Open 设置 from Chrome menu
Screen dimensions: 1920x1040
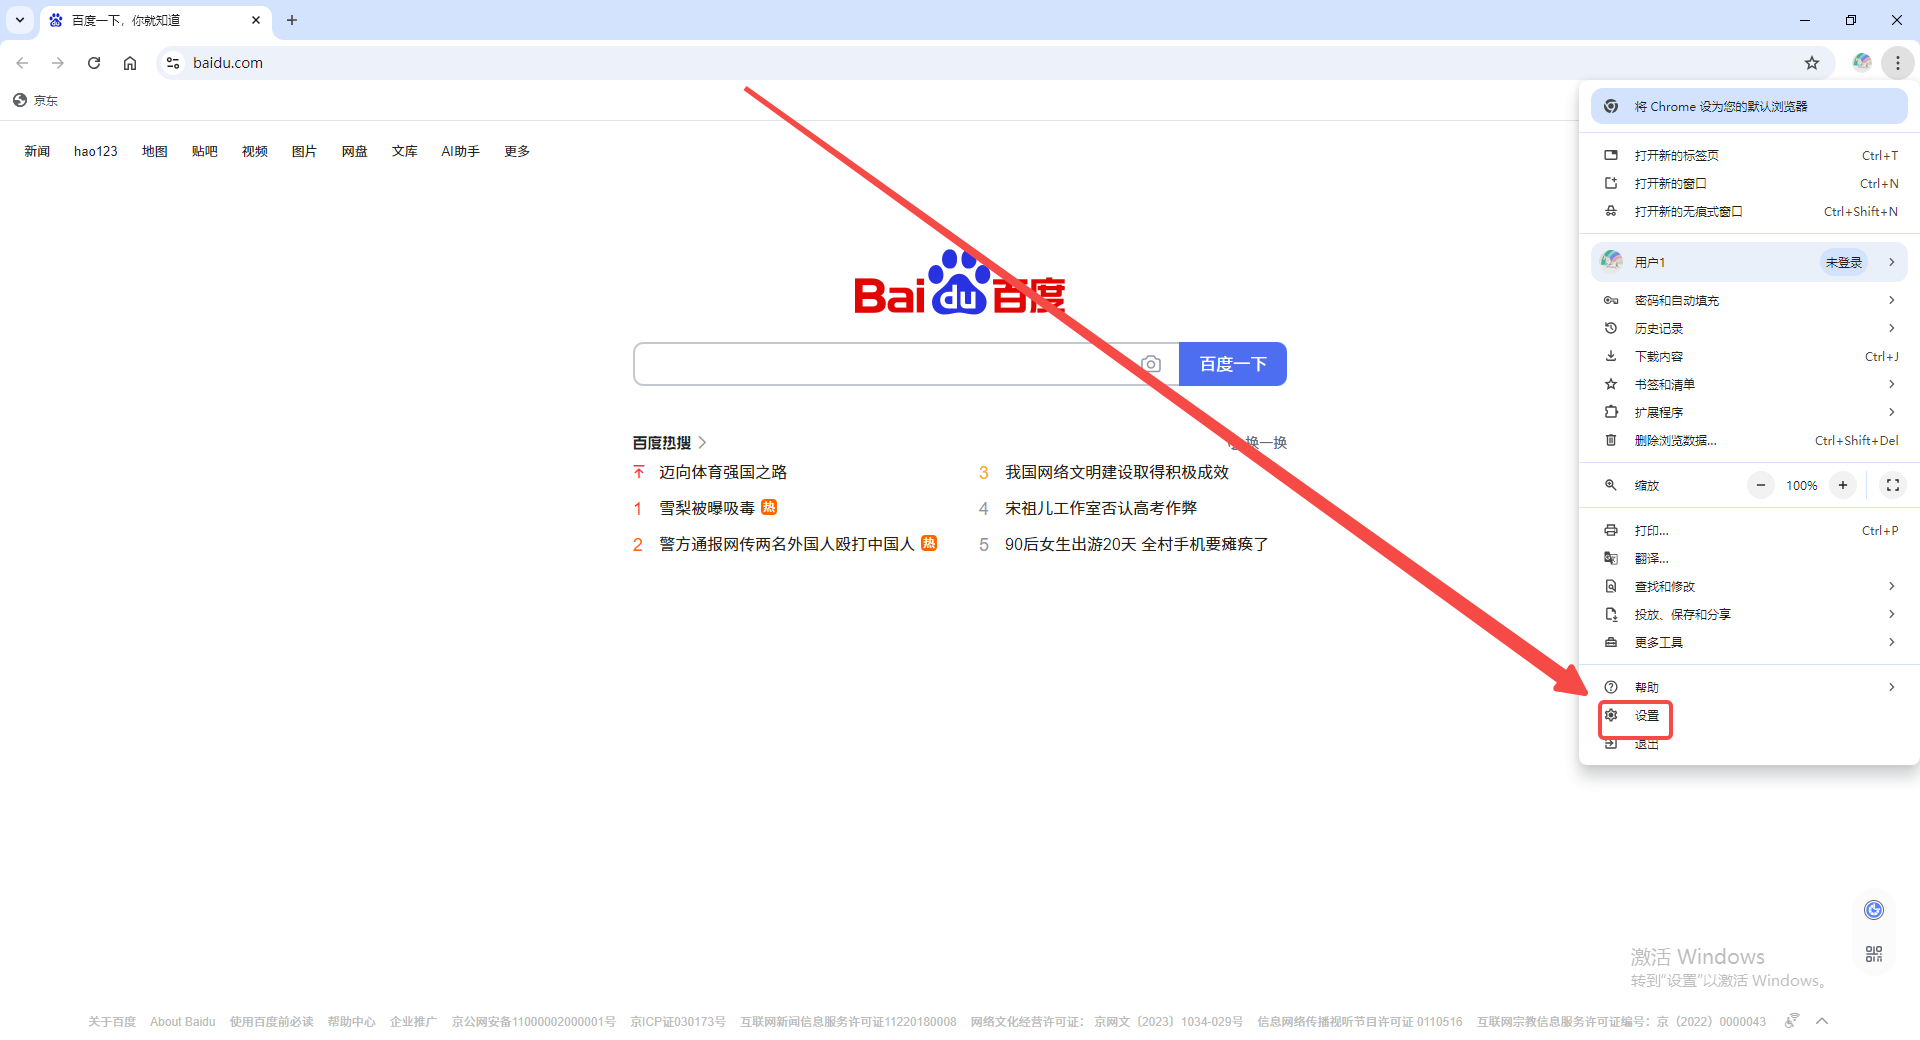coord(1749,715)
